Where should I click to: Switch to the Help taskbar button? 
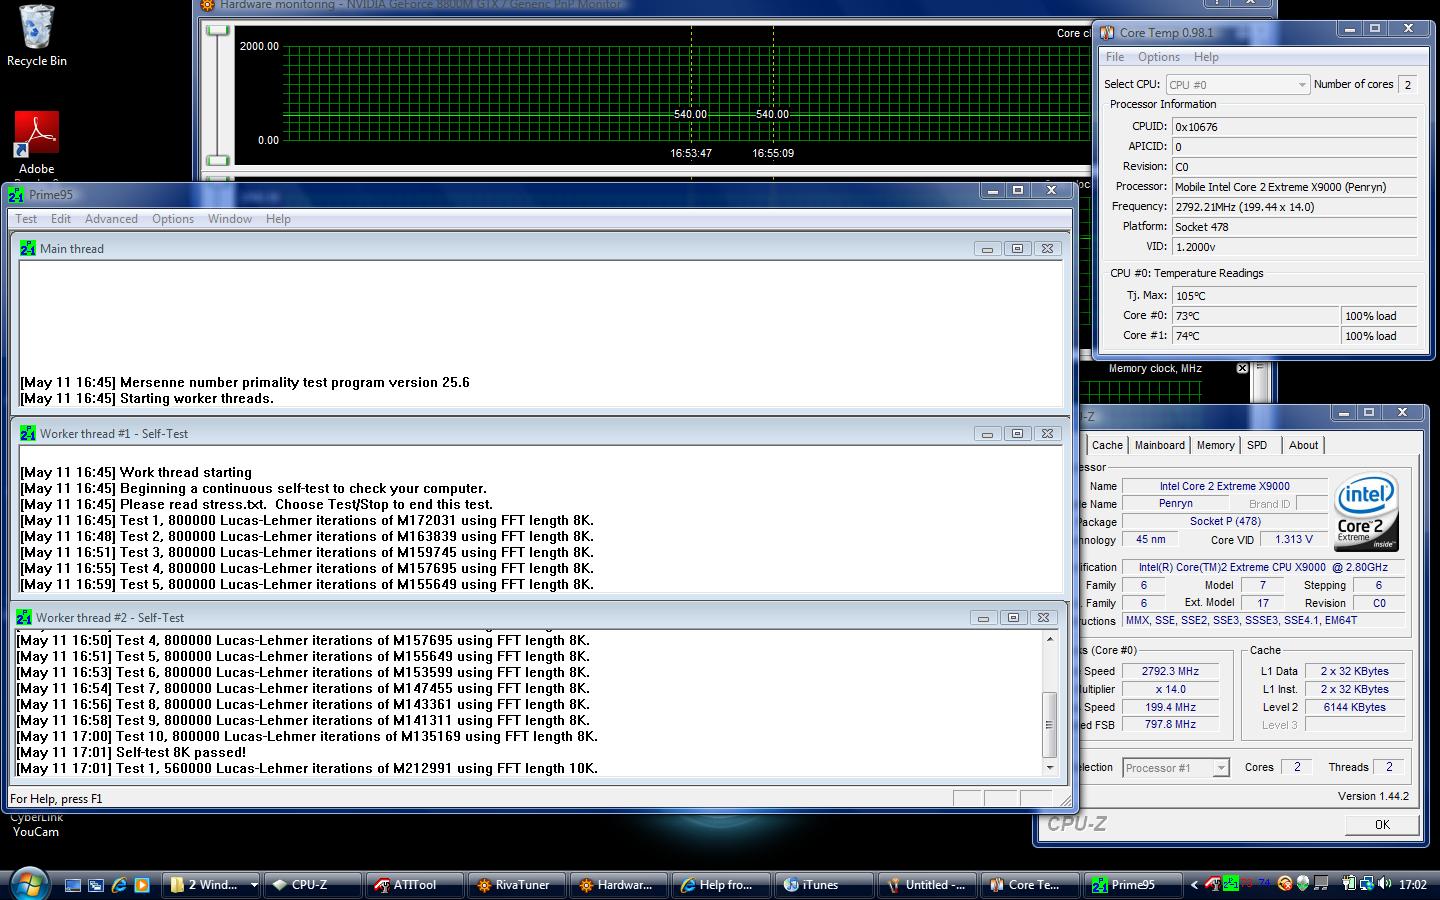click(720, 885)
